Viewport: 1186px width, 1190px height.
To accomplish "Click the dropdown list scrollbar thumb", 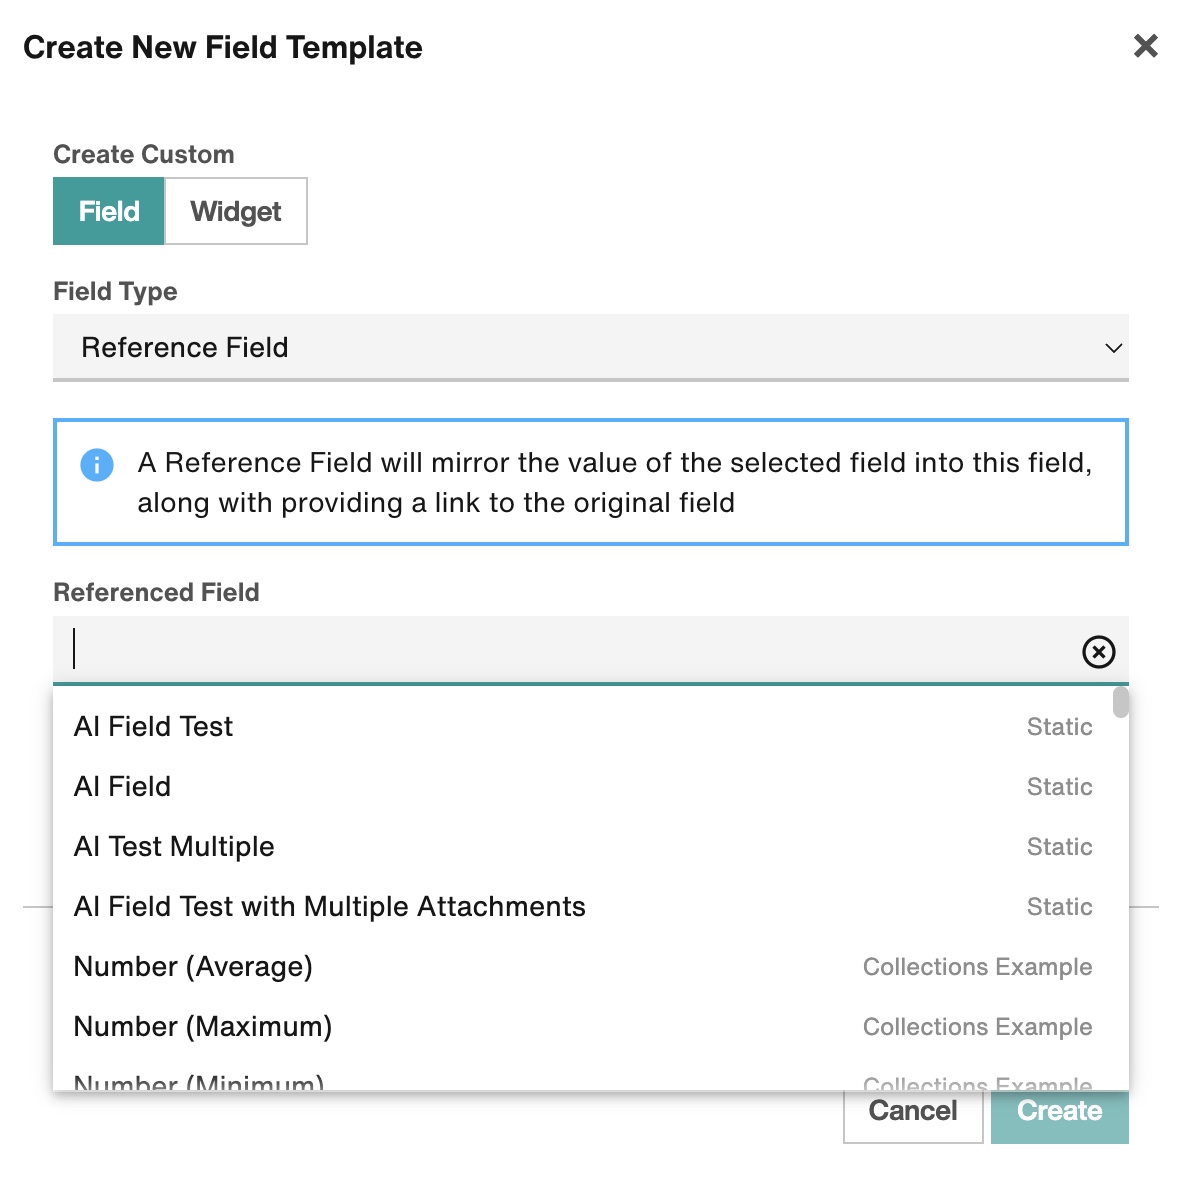I will pos(1120,702).
